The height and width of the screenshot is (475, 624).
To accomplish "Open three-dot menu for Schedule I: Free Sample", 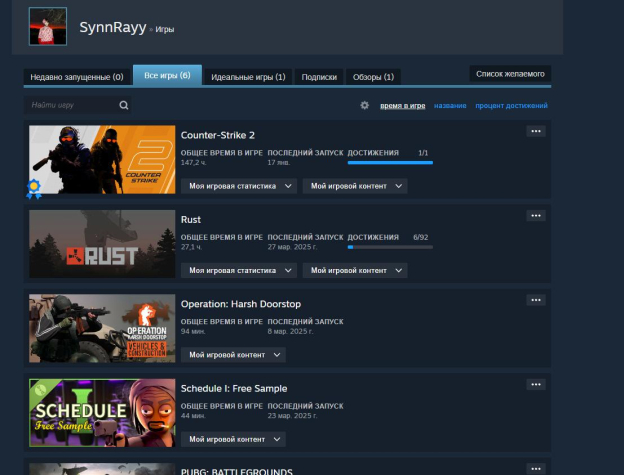I will pyautogui.click(x=536, y=383).
